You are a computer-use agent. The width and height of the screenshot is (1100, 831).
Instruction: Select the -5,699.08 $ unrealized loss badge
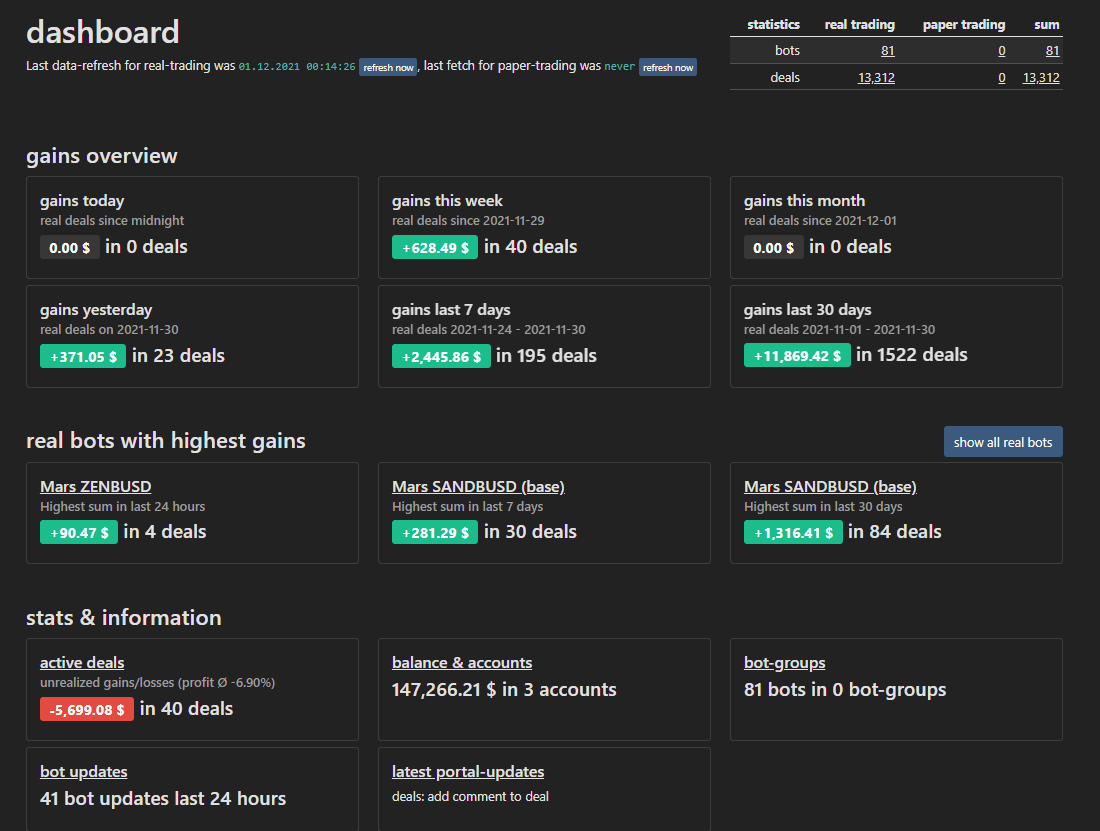coord(86,710)
